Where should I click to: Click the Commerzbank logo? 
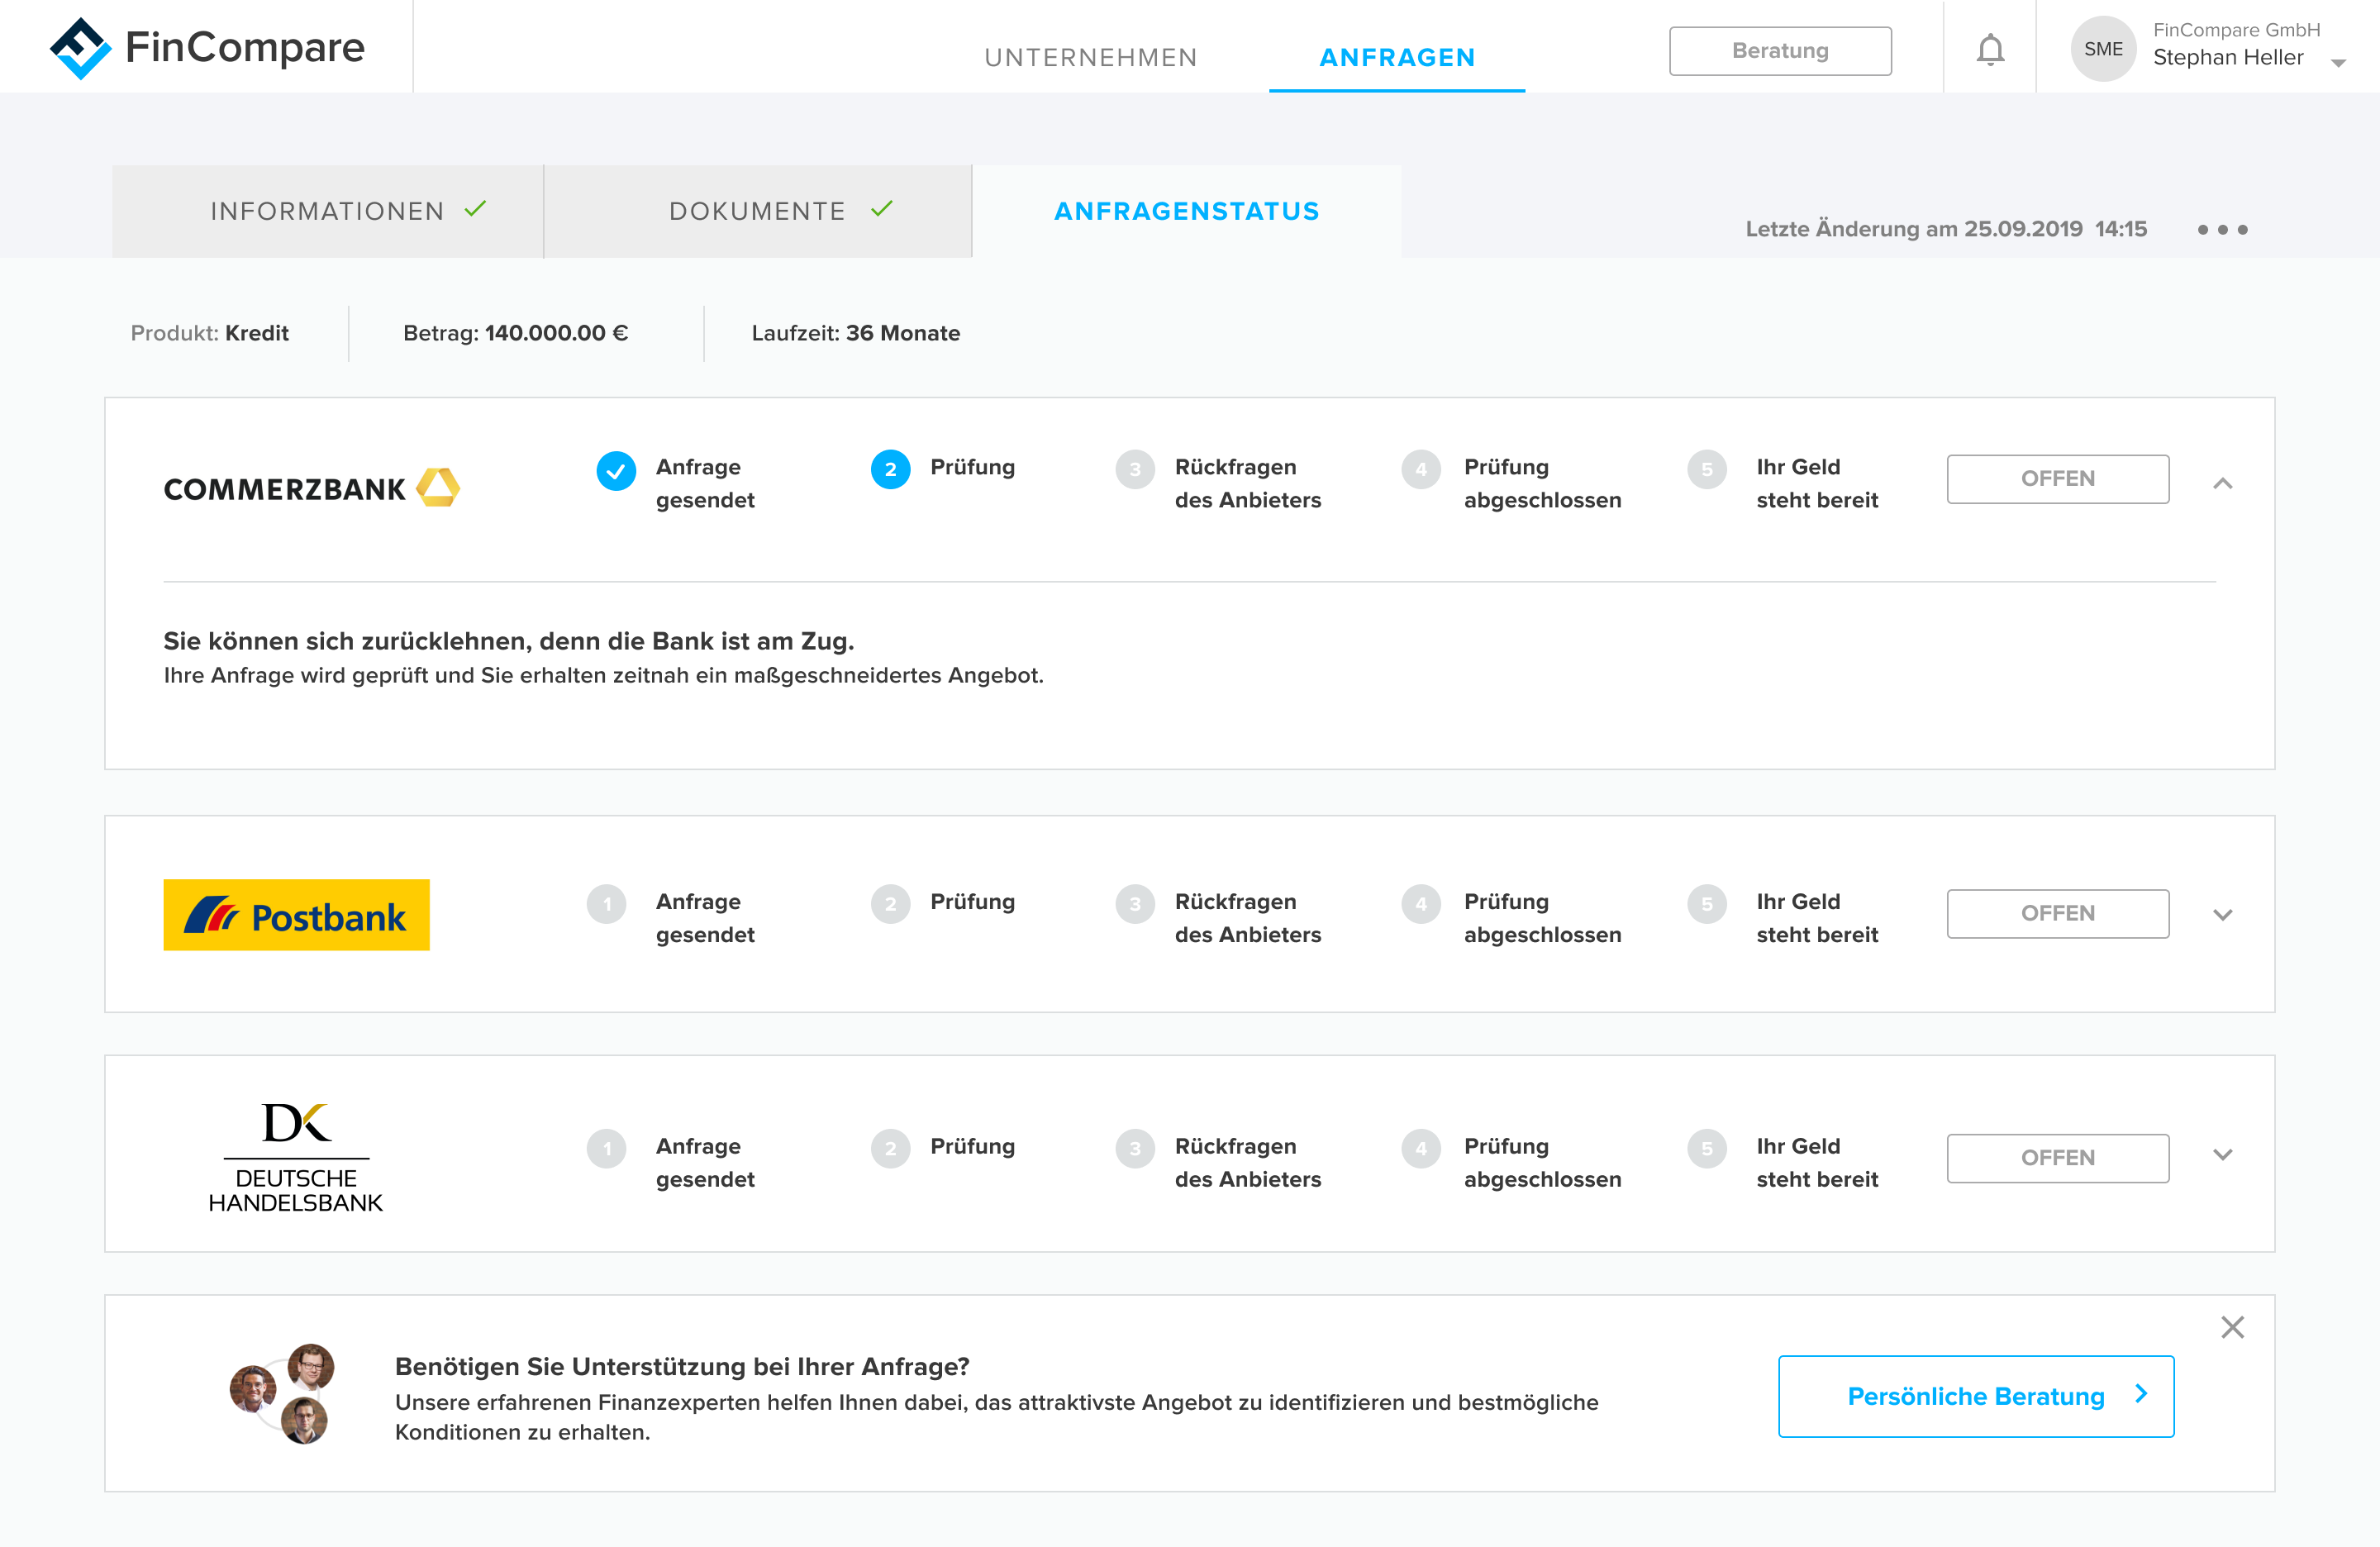click(x=311, y=488)
